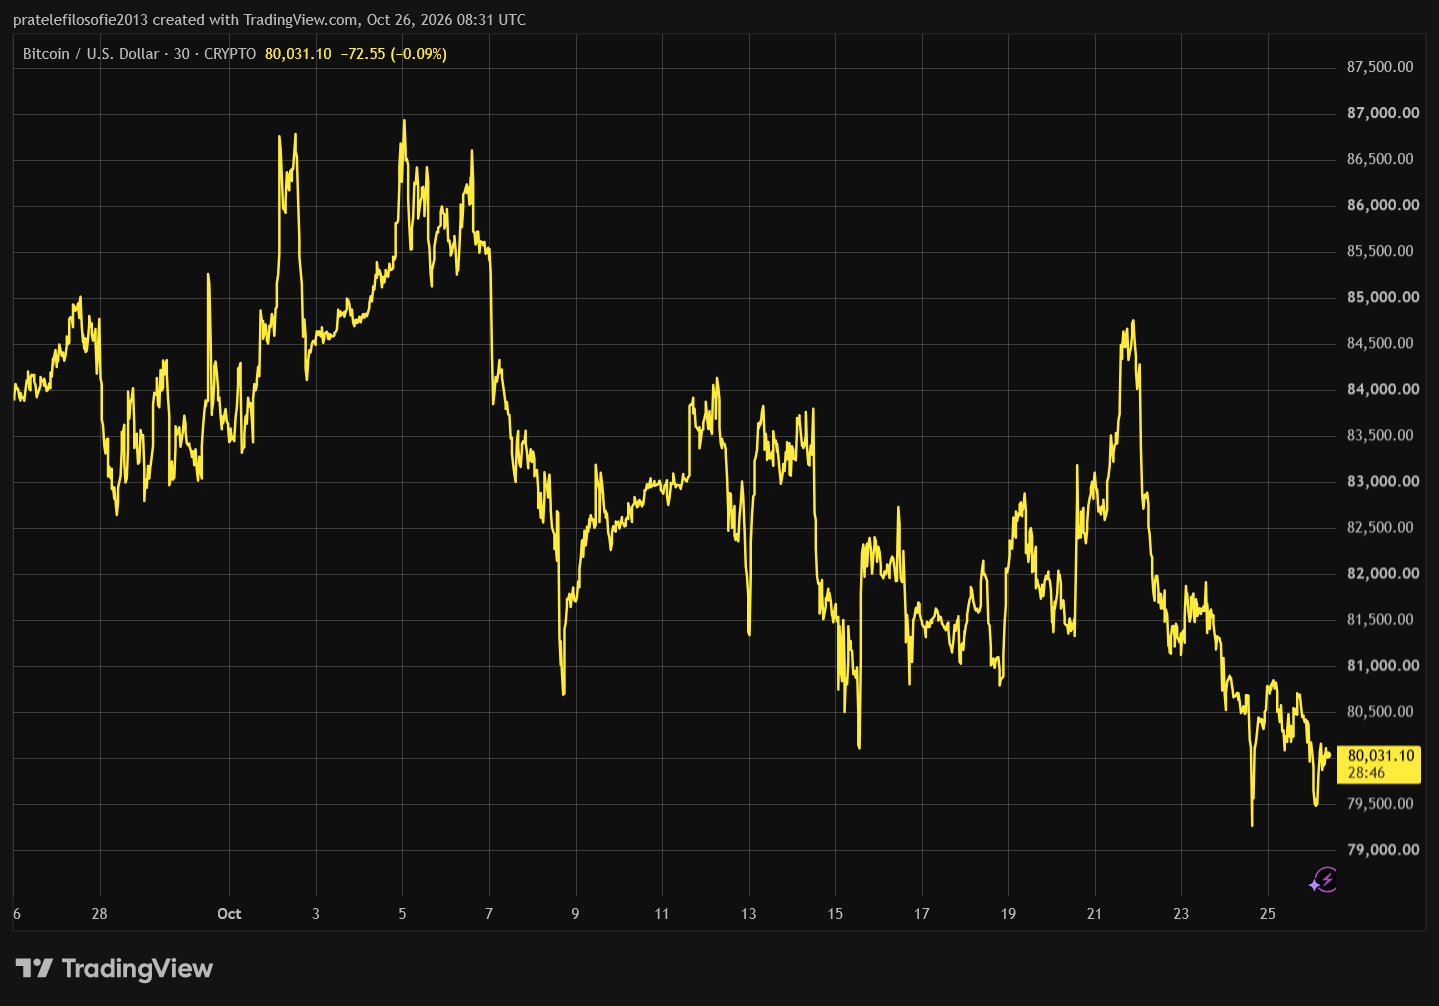Click the 85,000.00 price axis label

[x=1383, y=297]
